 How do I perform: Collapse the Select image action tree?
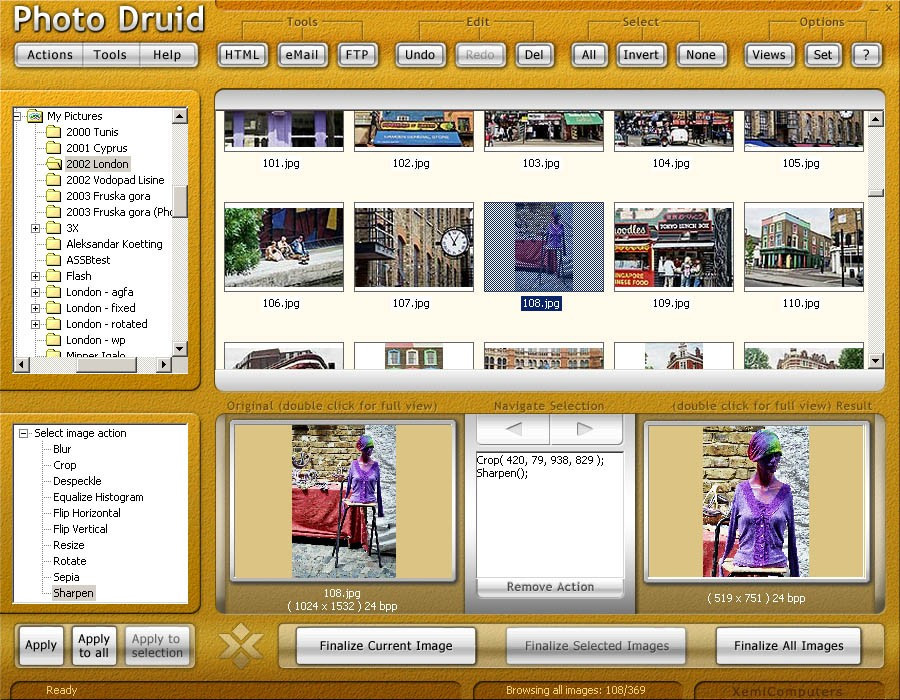24,433
